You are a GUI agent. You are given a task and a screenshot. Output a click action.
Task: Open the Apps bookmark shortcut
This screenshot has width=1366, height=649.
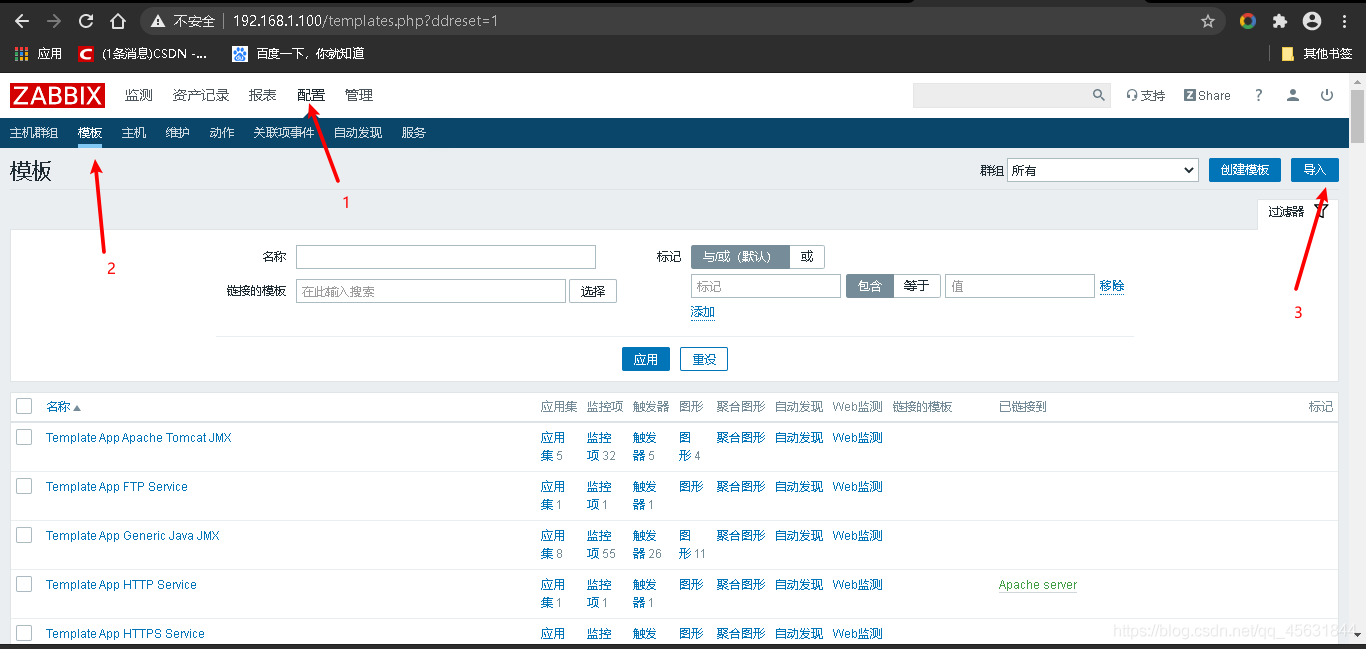(x=38, y=53)
